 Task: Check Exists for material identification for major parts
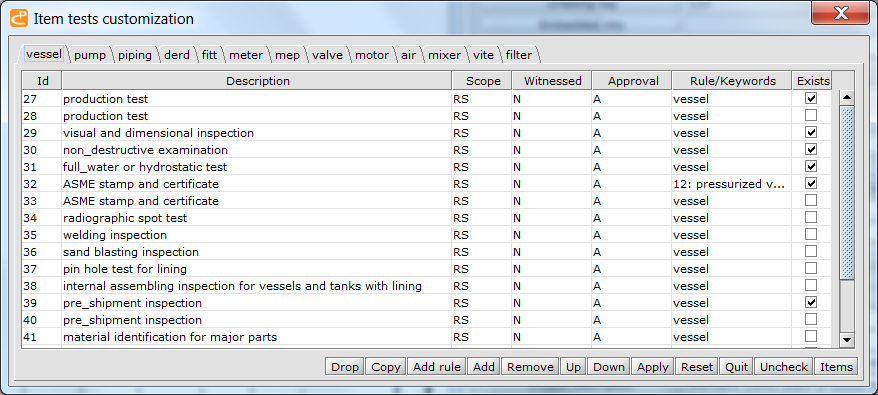[810, 336]
